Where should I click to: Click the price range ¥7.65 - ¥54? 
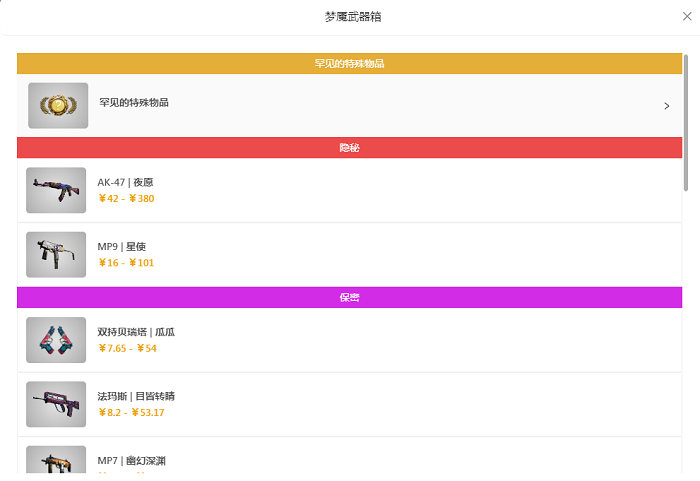click(128, 348)
